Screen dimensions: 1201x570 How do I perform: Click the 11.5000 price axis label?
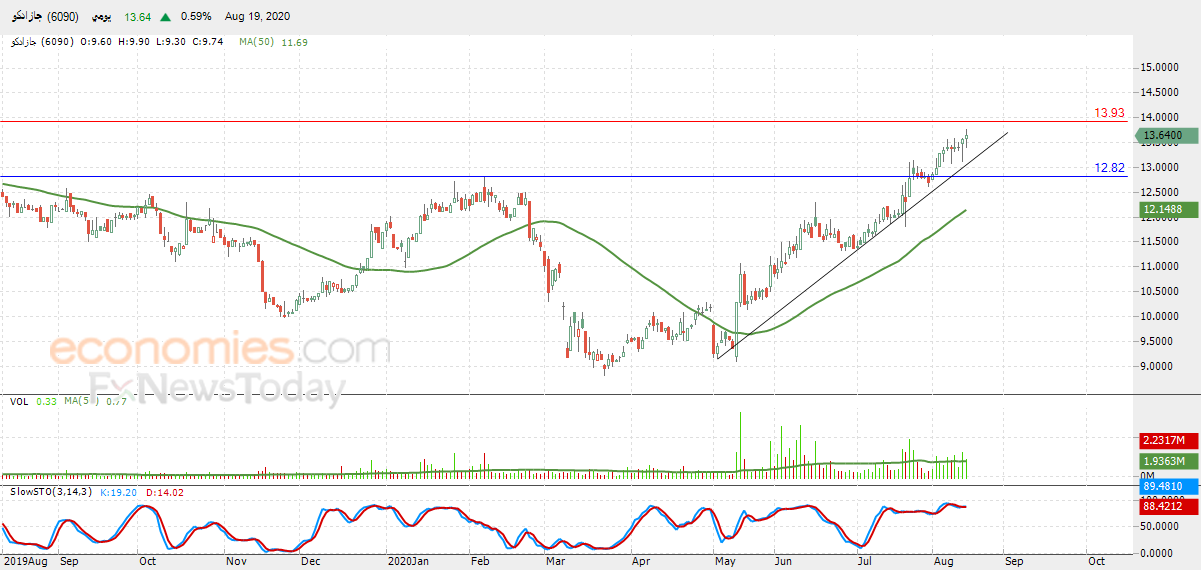[1160, 242]
